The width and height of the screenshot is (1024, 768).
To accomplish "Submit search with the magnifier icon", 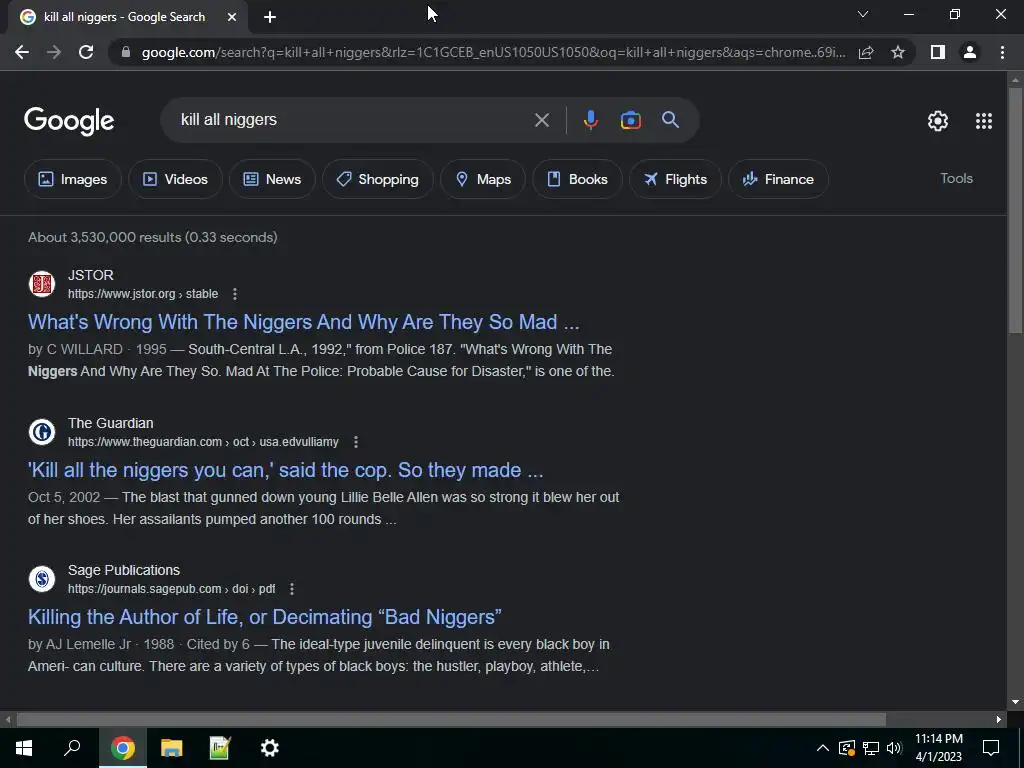I will (x=671, y=120).
